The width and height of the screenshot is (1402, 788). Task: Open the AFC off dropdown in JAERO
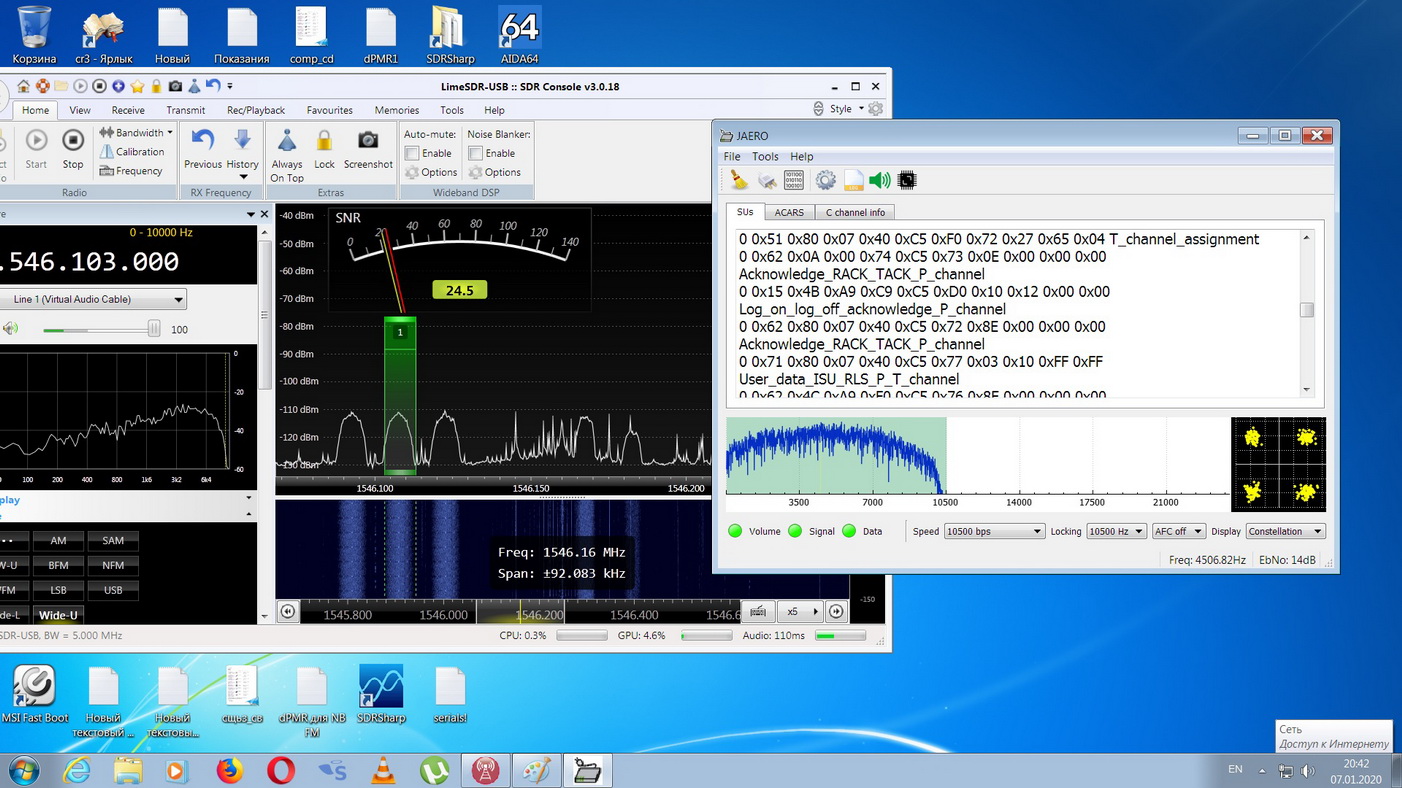(1178, 531)
